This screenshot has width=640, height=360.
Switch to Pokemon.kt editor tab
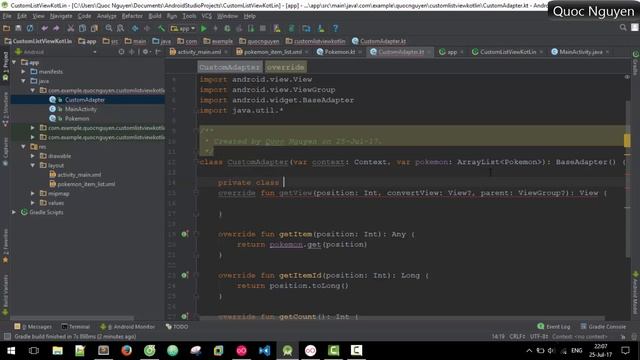coord(339,52)
